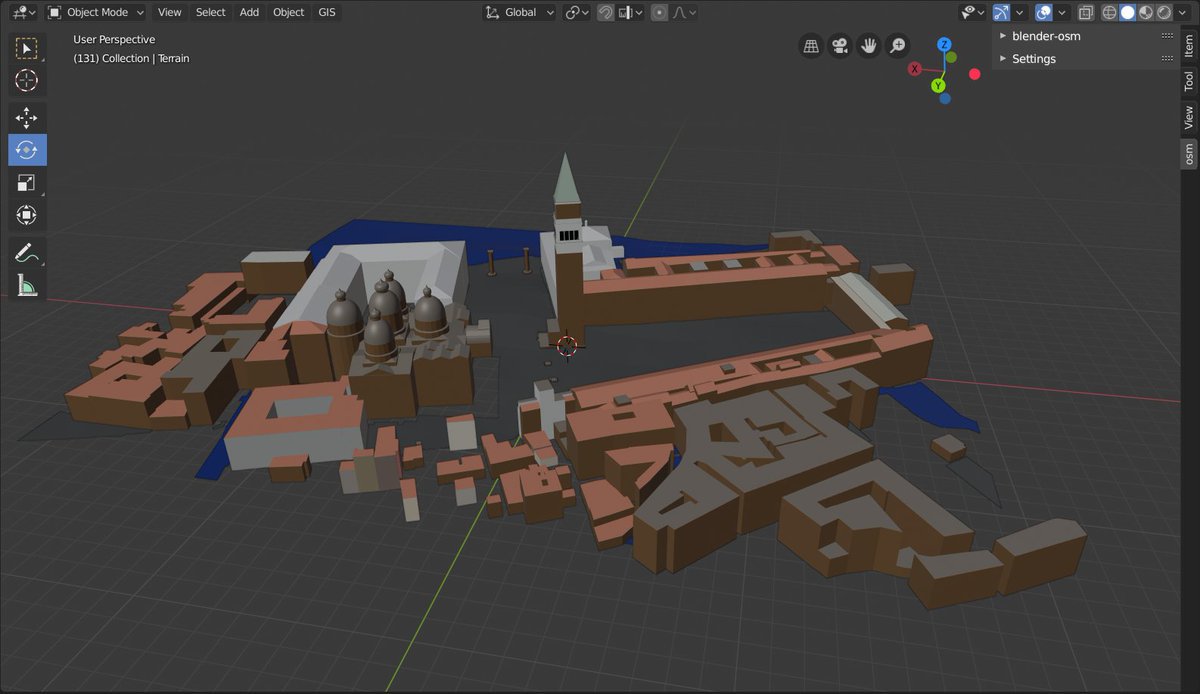Activate the Scale tool
This screenshot has height=694, width=1200.
pyautogui.click(x=27, y=182)
